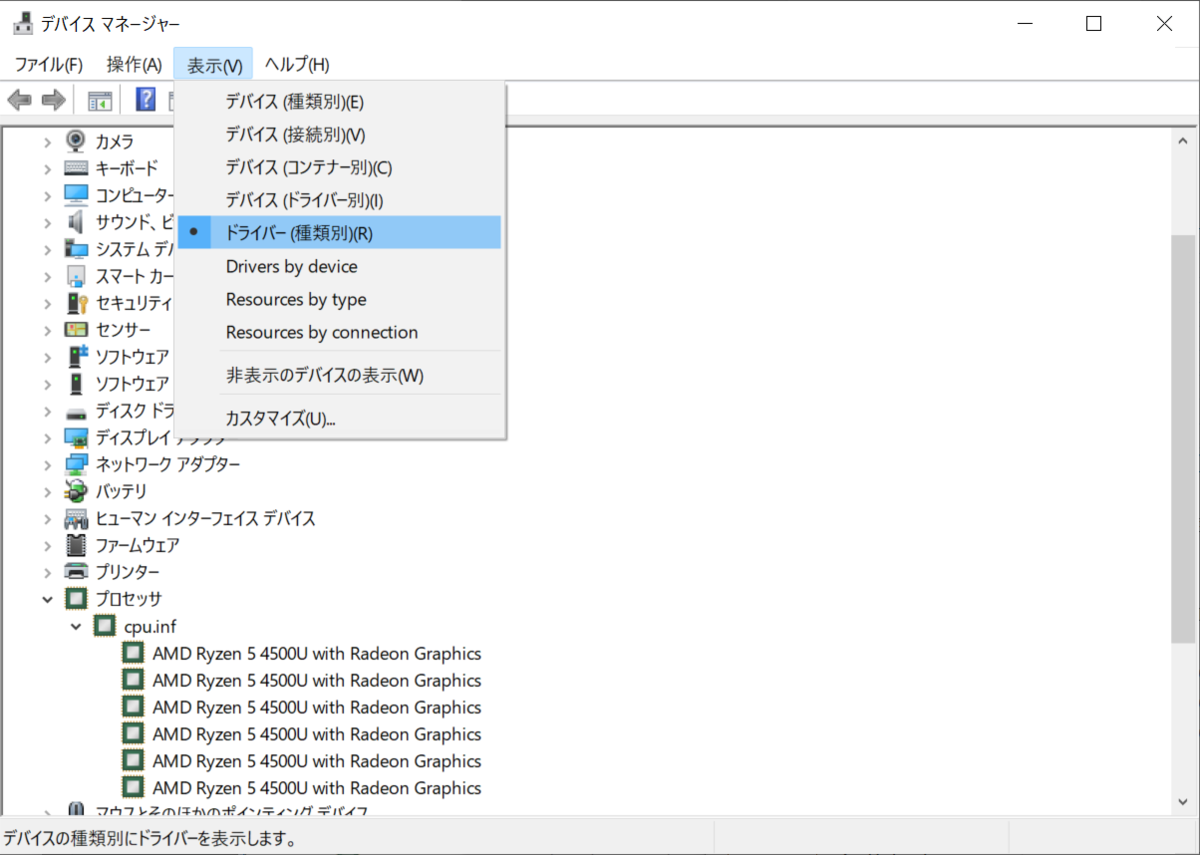The width and height of the screenshot is (1200, 855).
Task: Expand the バッテリ category chevron
Action: (x=47, y=492)
